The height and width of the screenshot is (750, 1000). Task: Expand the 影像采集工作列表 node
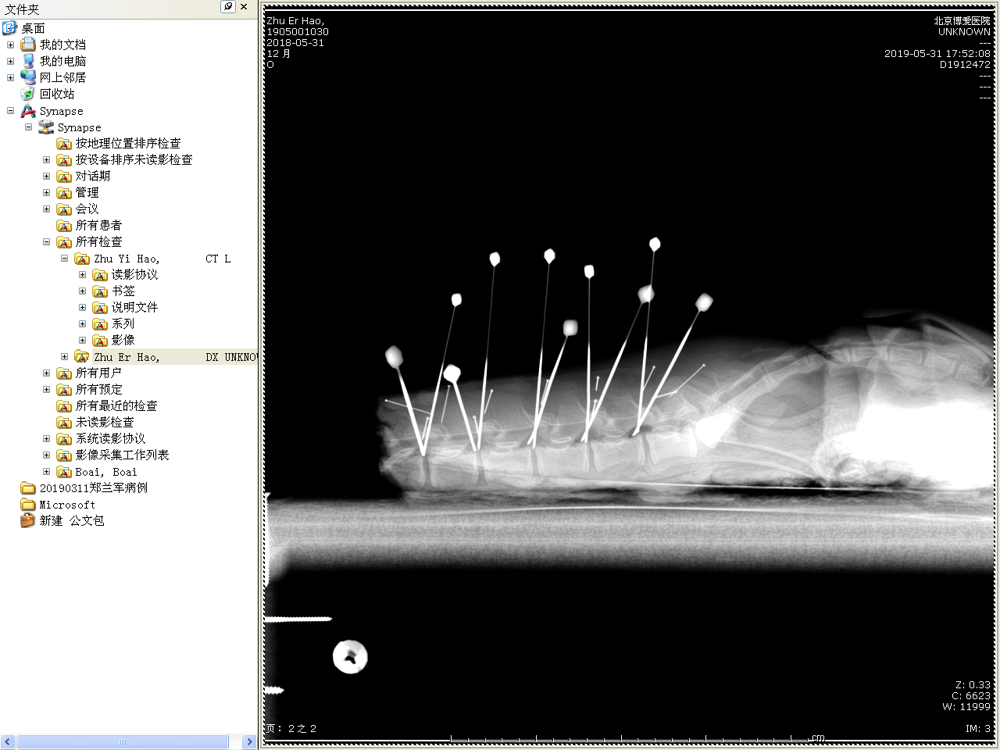[46, 455]
